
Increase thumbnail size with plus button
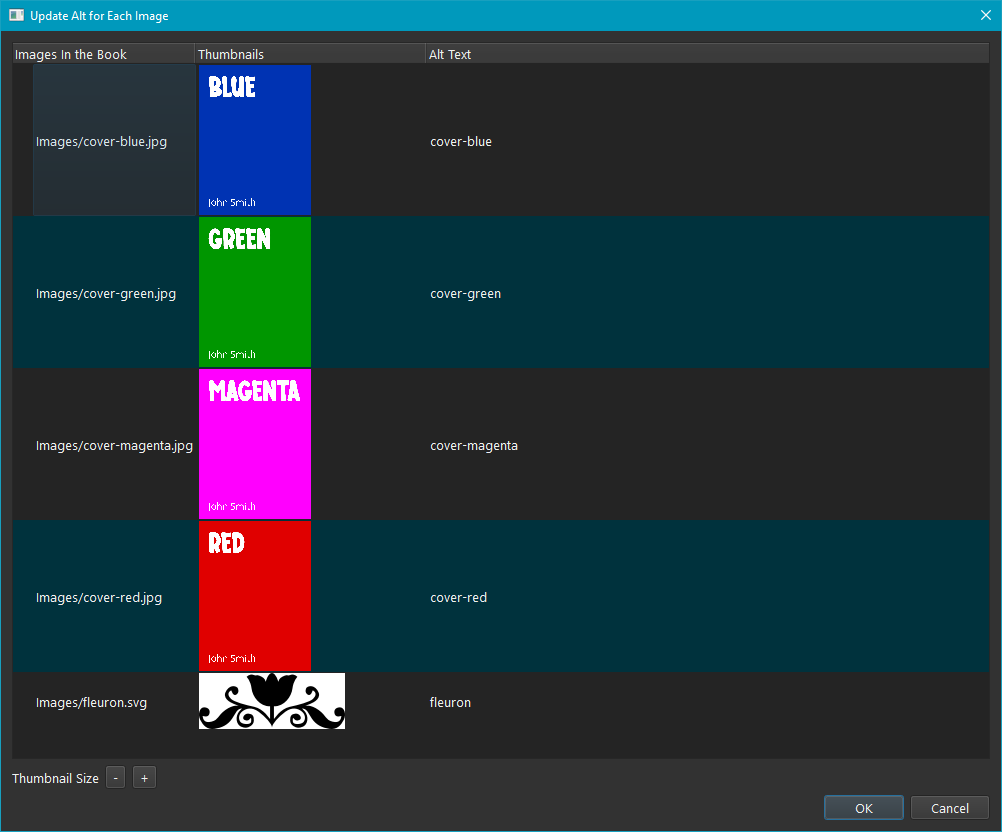click(144, 778)
